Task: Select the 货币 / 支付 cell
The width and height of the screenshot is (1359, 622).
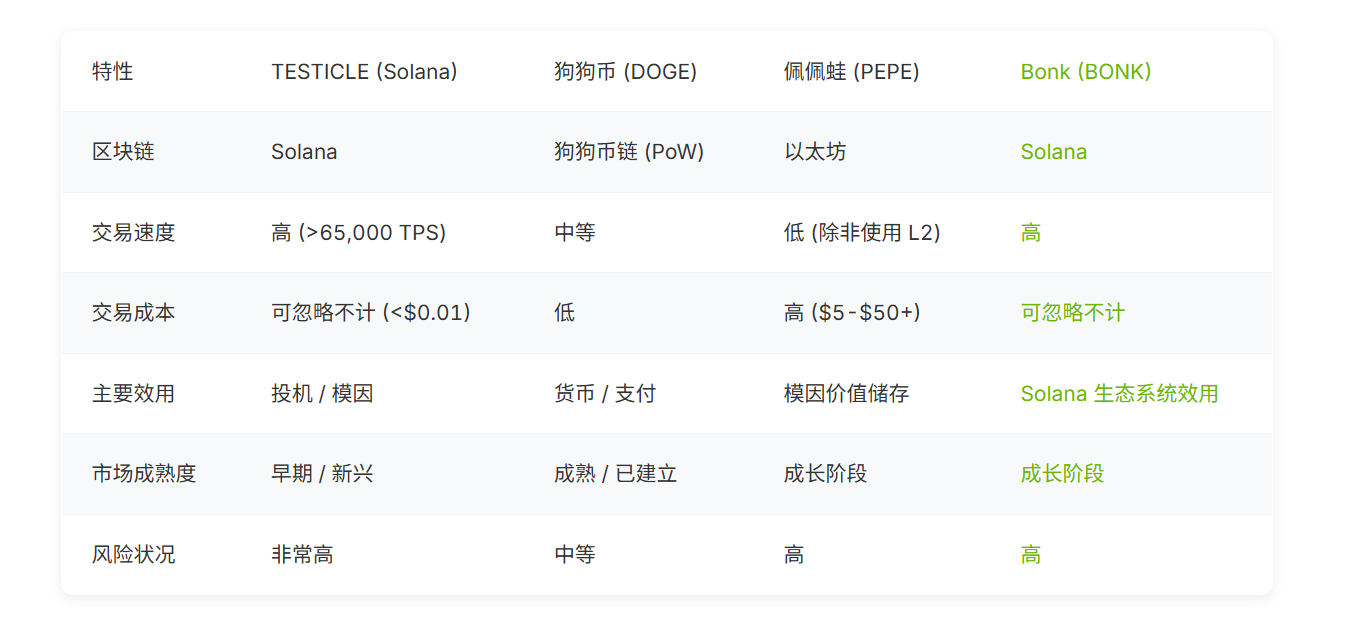Action: coord(605,394)
